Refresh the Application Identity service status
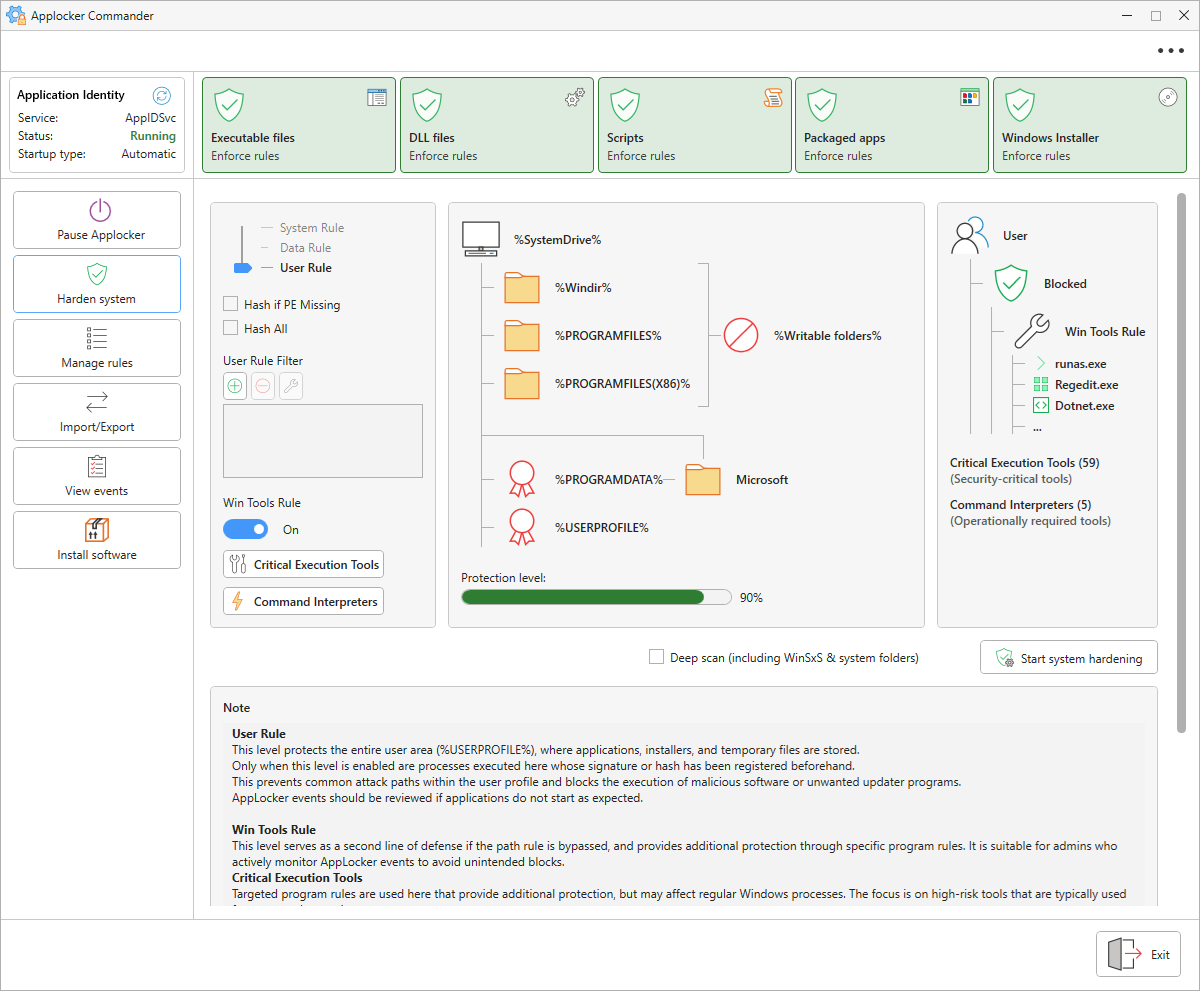Viewport: 1200px width, 991px height. coord(162,95)
